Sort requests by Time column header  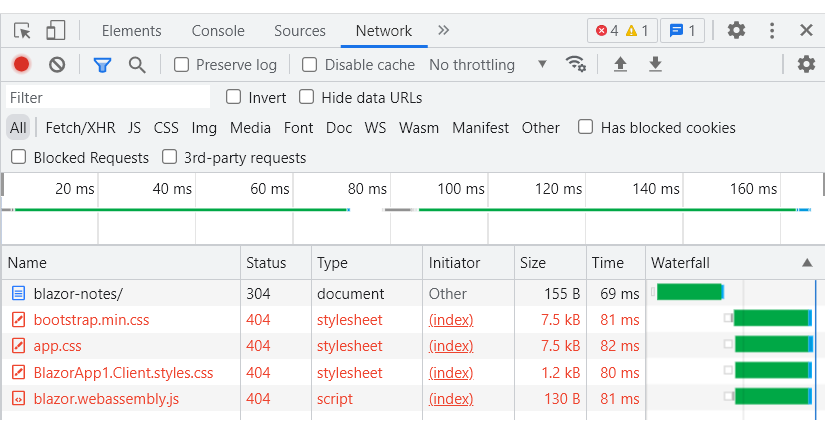(616, 263)
